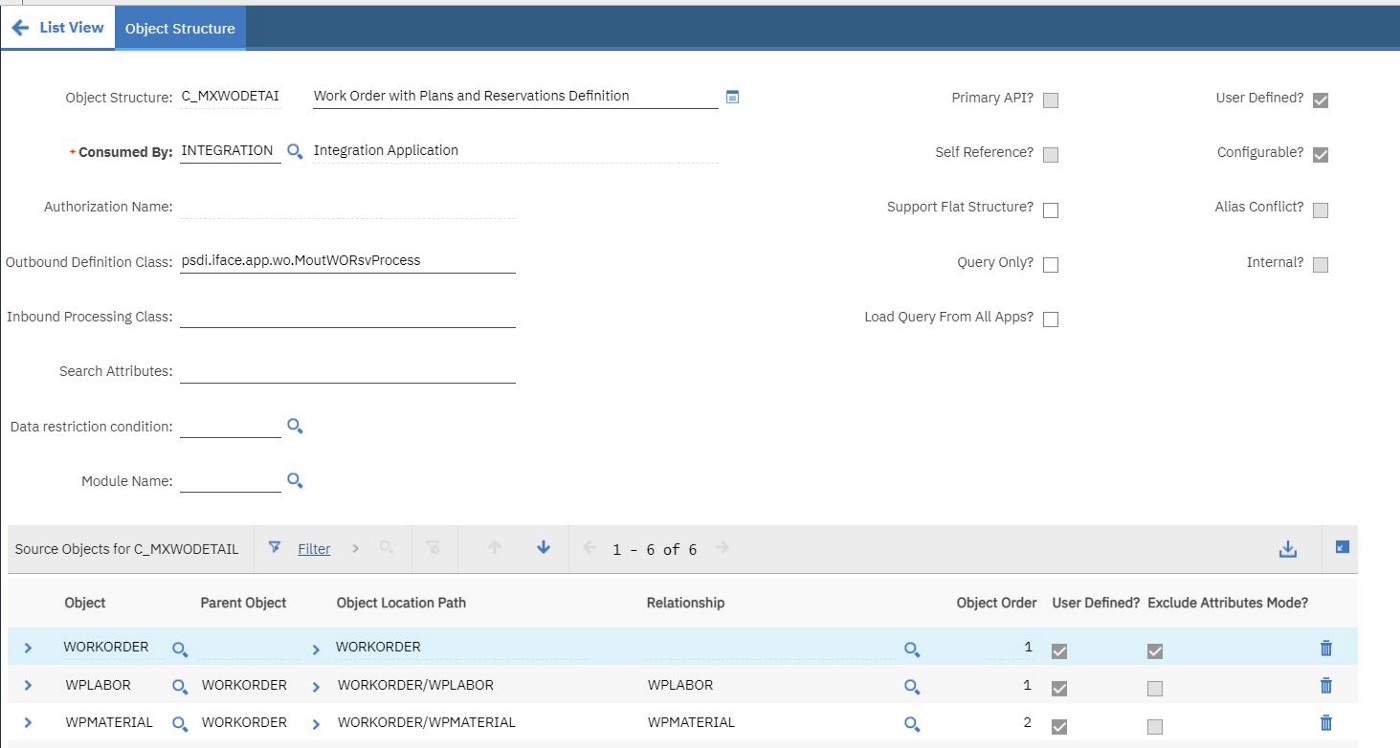Toggle Configurable checkbox

click(x=1320, y=155)
